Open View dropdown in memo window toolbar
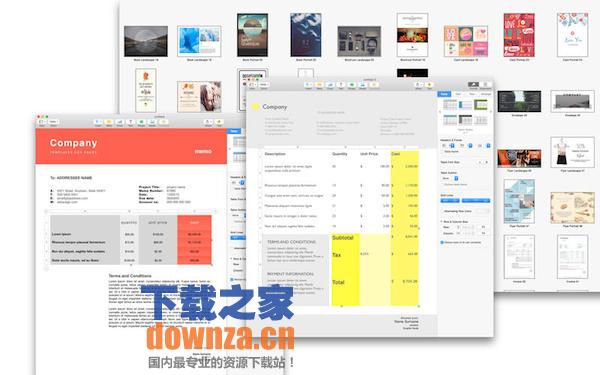 42,122
